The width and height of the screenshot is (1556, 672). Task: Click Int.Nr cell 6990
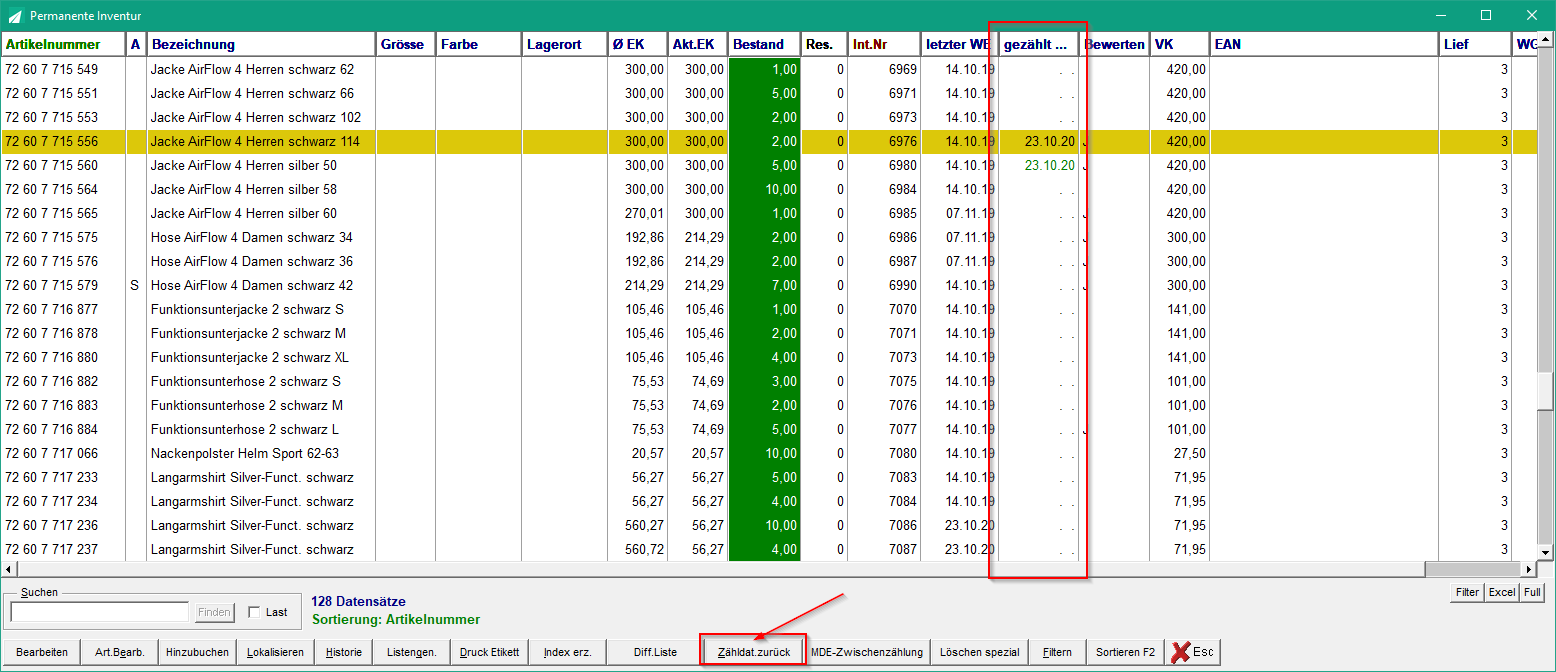(902, 285)
